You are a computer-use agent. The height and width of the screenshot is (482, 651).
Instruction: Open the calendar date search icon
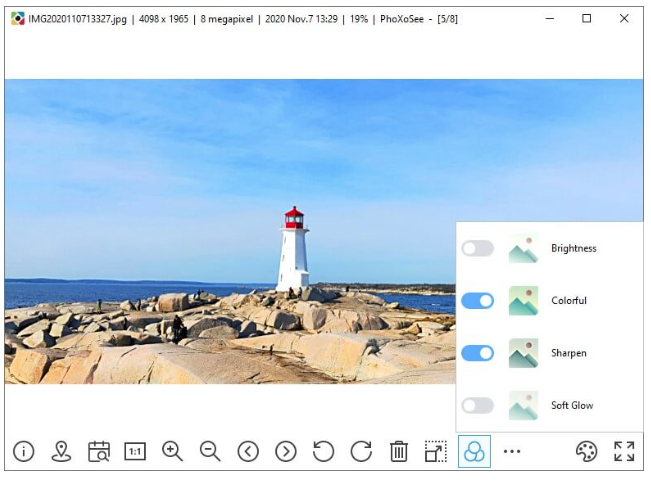98,452
